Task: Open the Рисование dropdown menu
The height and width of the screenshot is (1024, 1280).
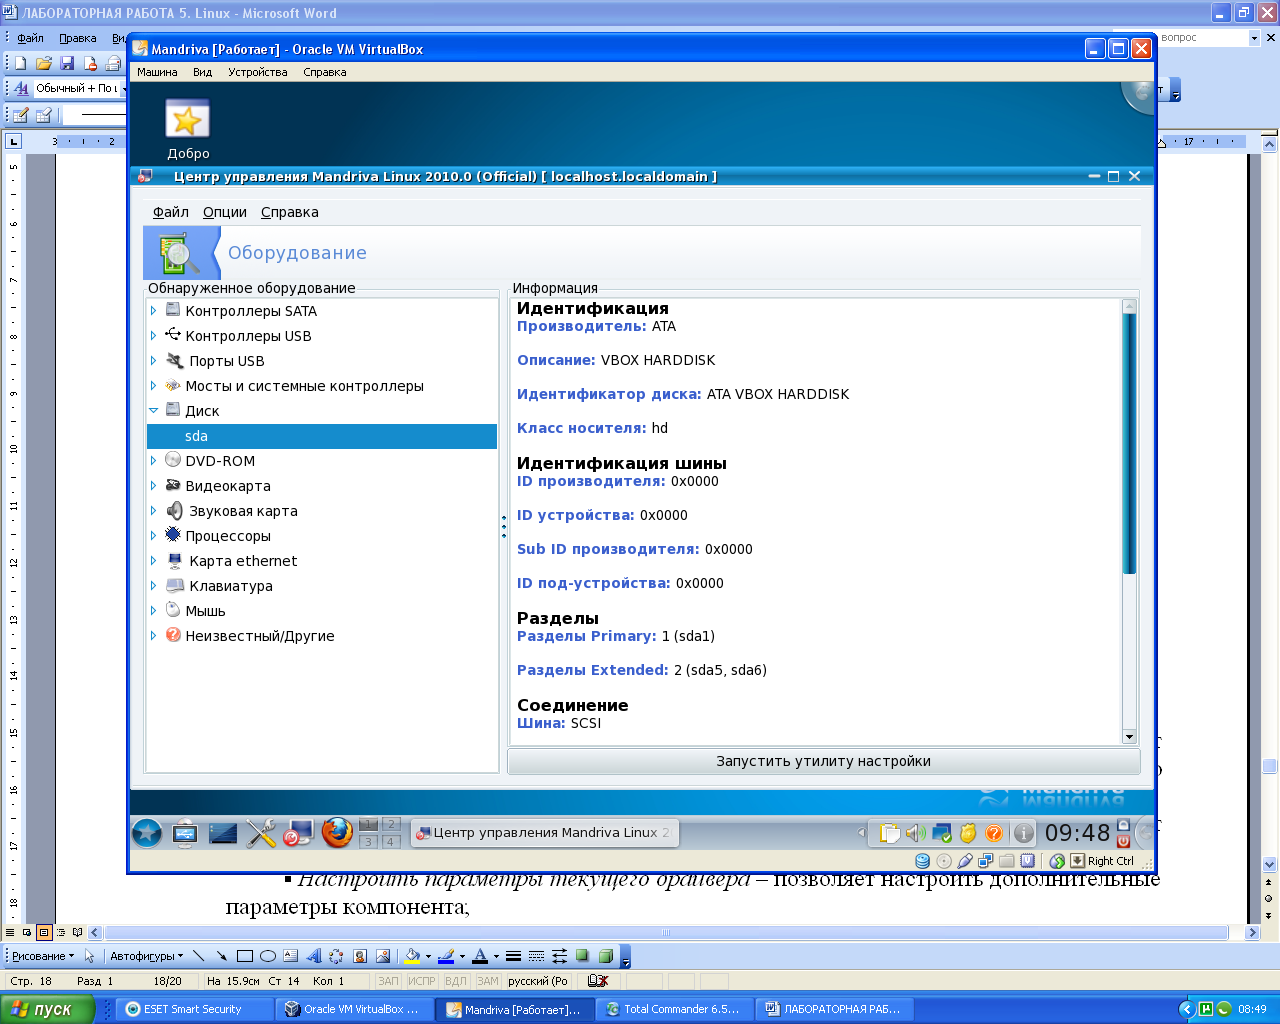Action: coord(43,955)
